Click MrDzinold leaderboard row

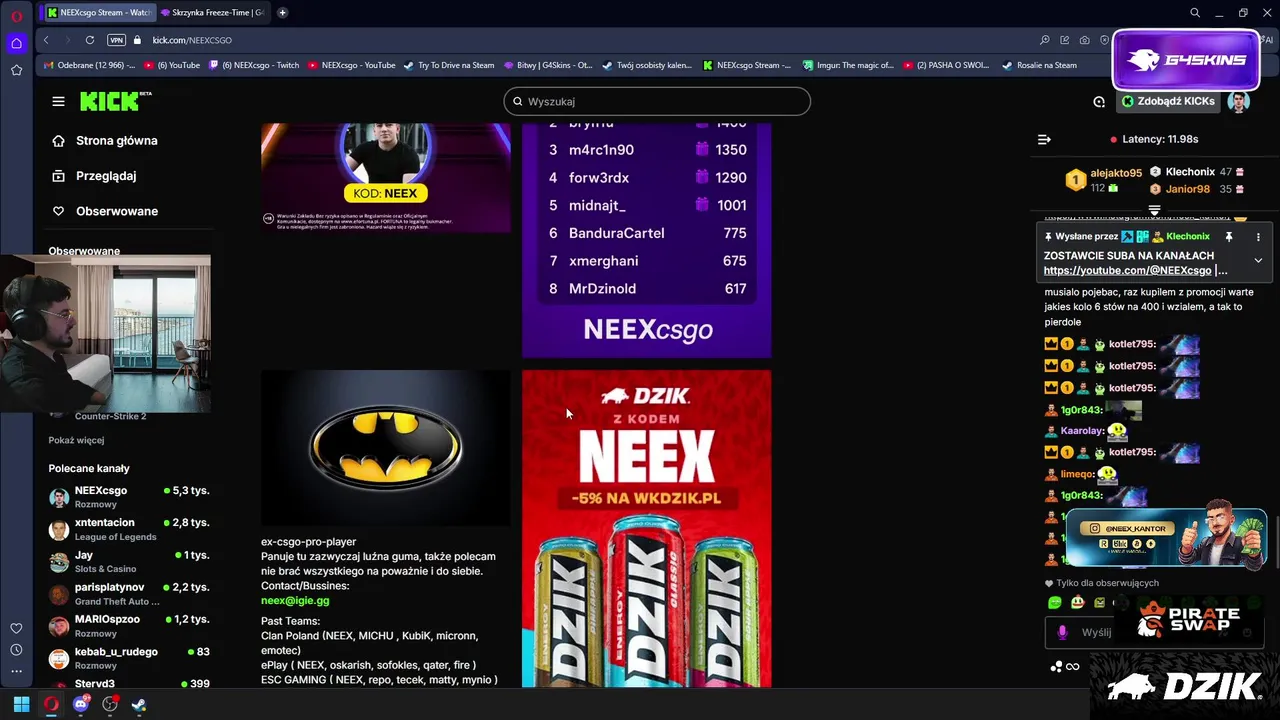[x=647, y=289]
